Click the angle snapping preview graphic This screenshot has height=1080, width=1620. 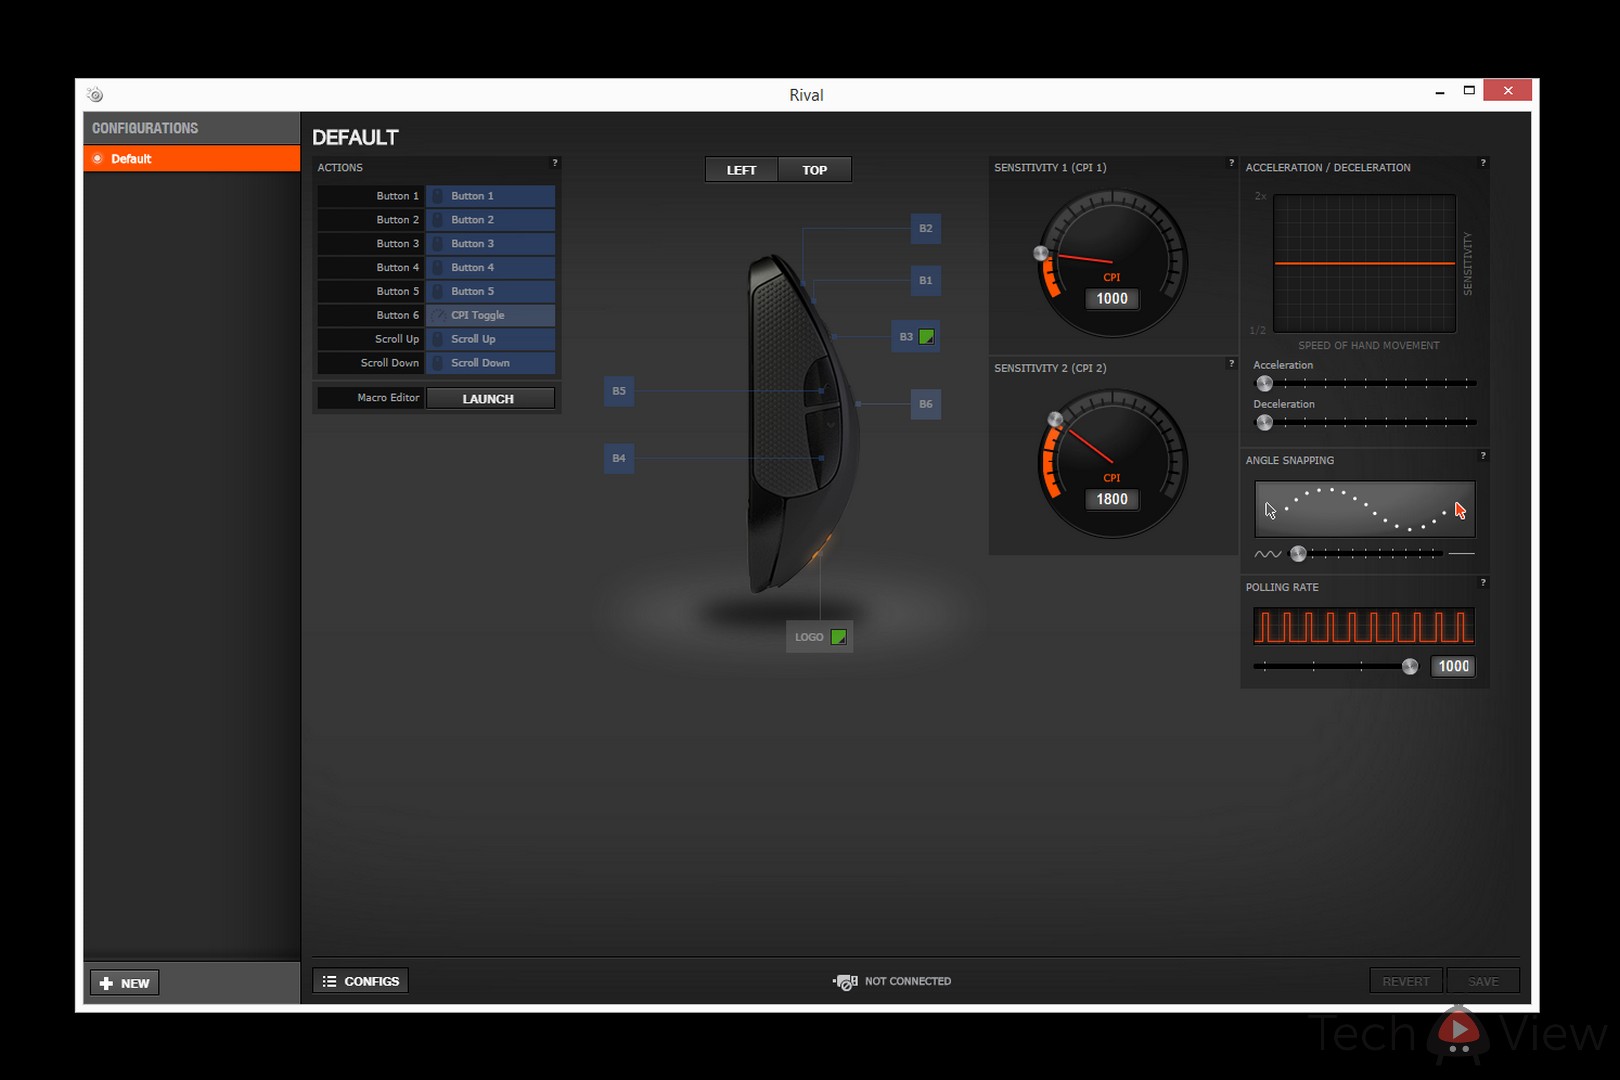1365,509
